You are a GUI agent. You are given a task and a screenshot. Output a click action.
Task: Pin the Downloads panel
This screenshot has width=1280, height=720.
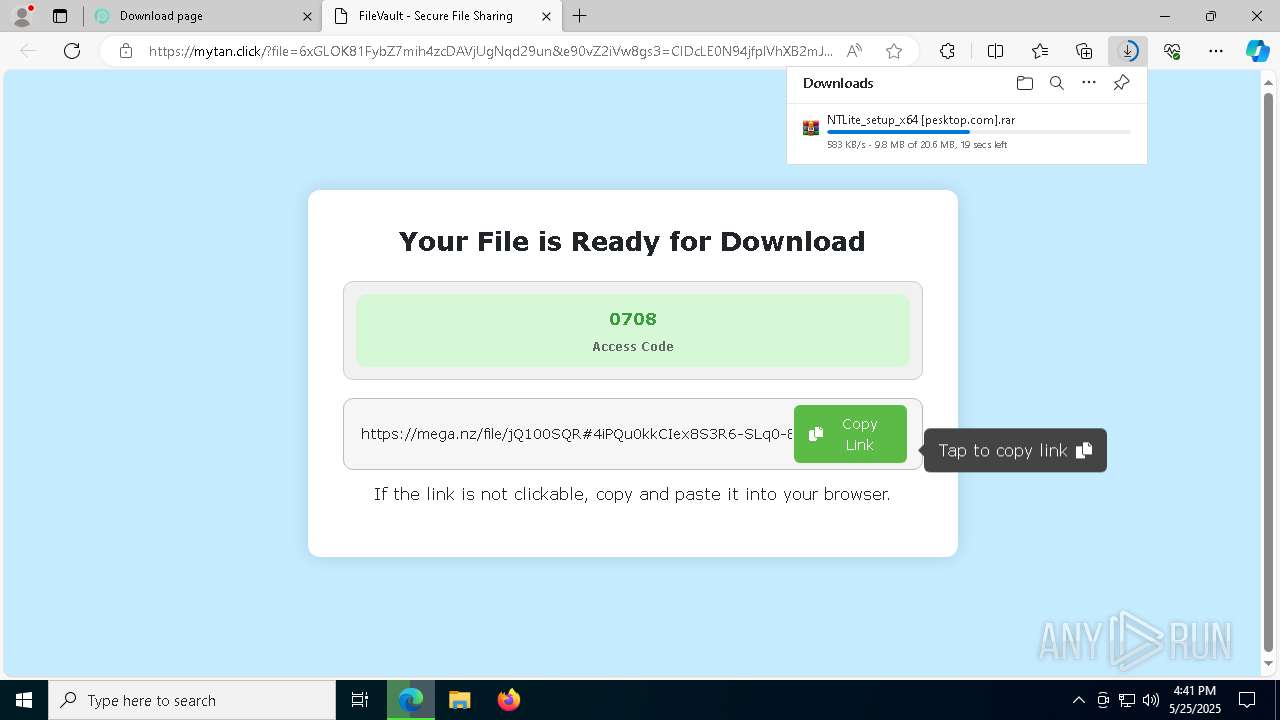pos(1121,83)
